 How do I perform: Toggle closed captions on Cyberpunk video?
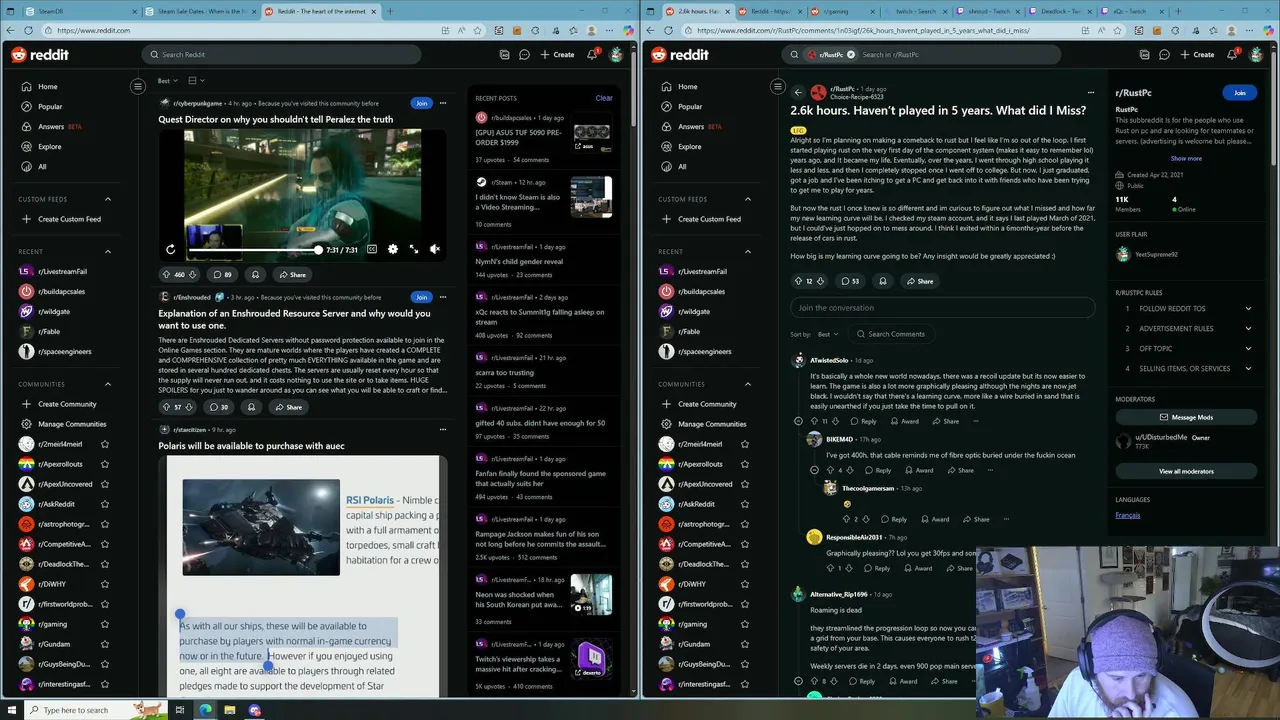(x=372, y=249)
